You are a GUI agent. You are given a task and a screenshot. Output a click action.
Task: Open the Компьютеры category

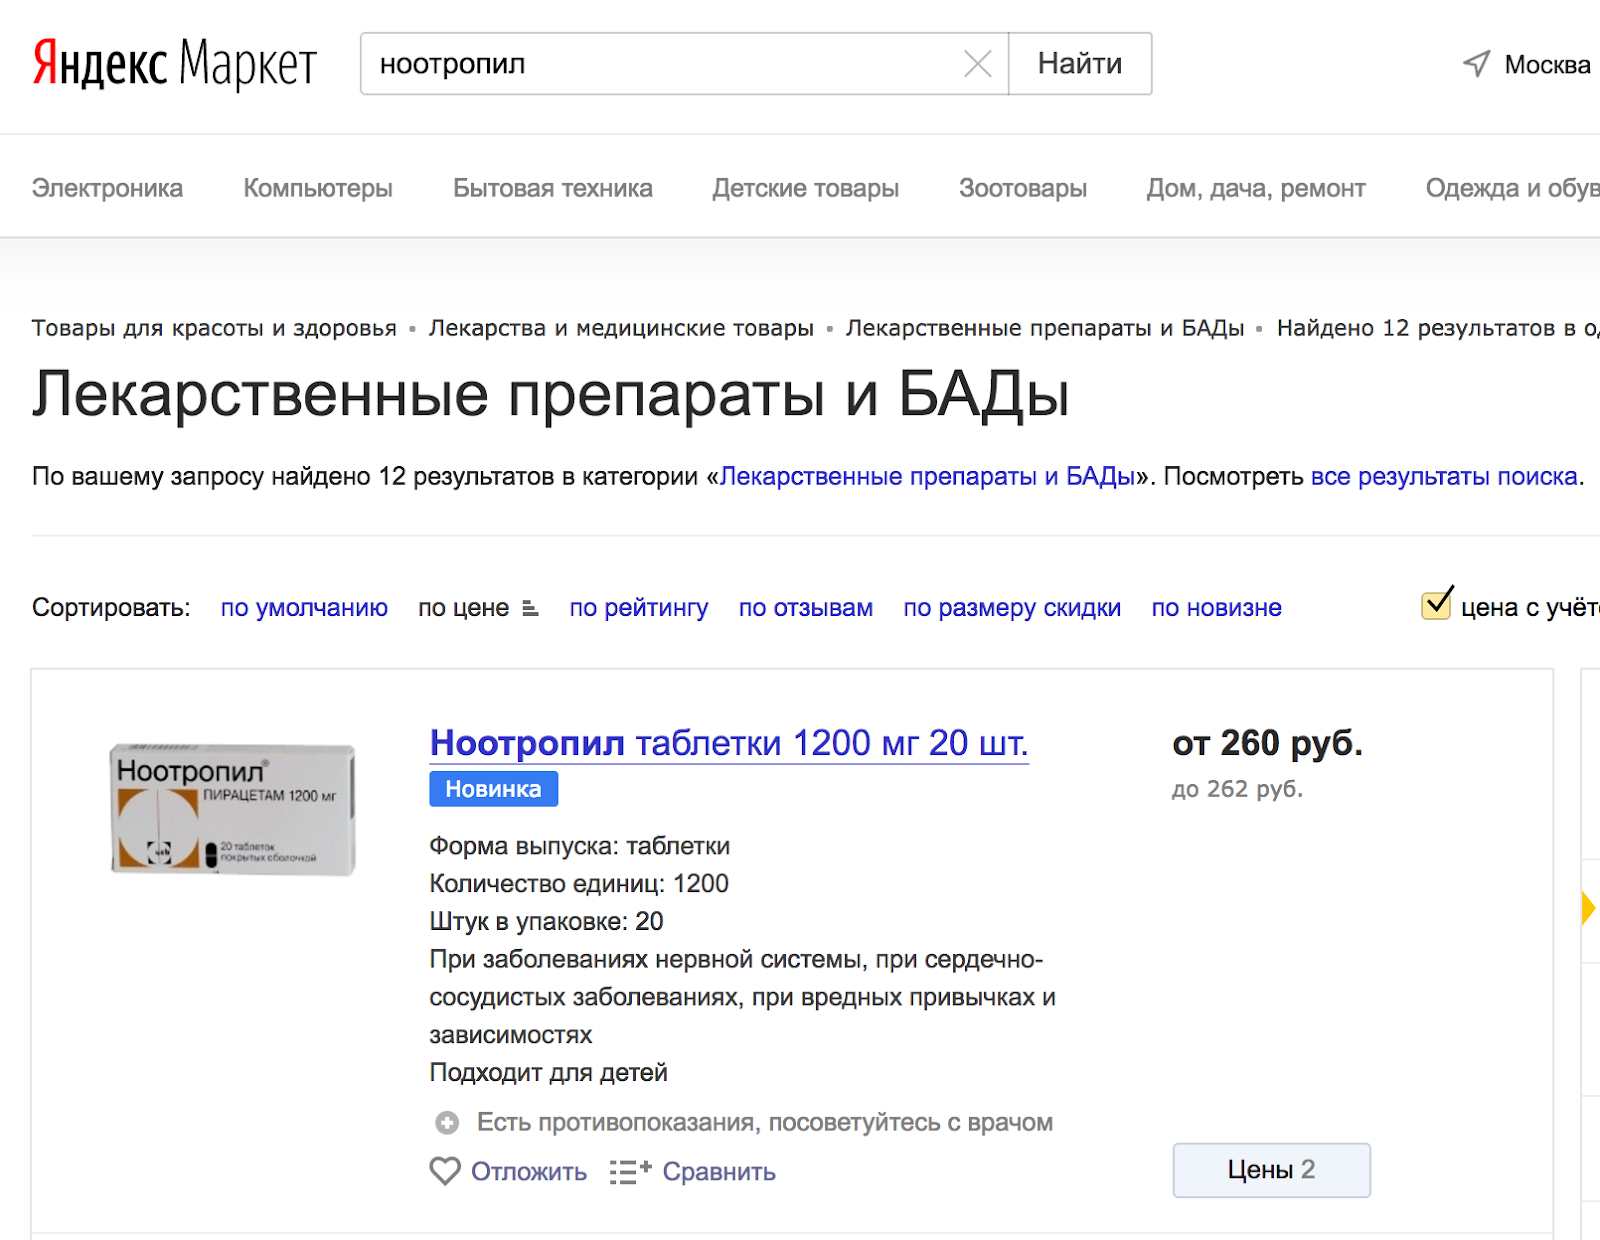318,188
